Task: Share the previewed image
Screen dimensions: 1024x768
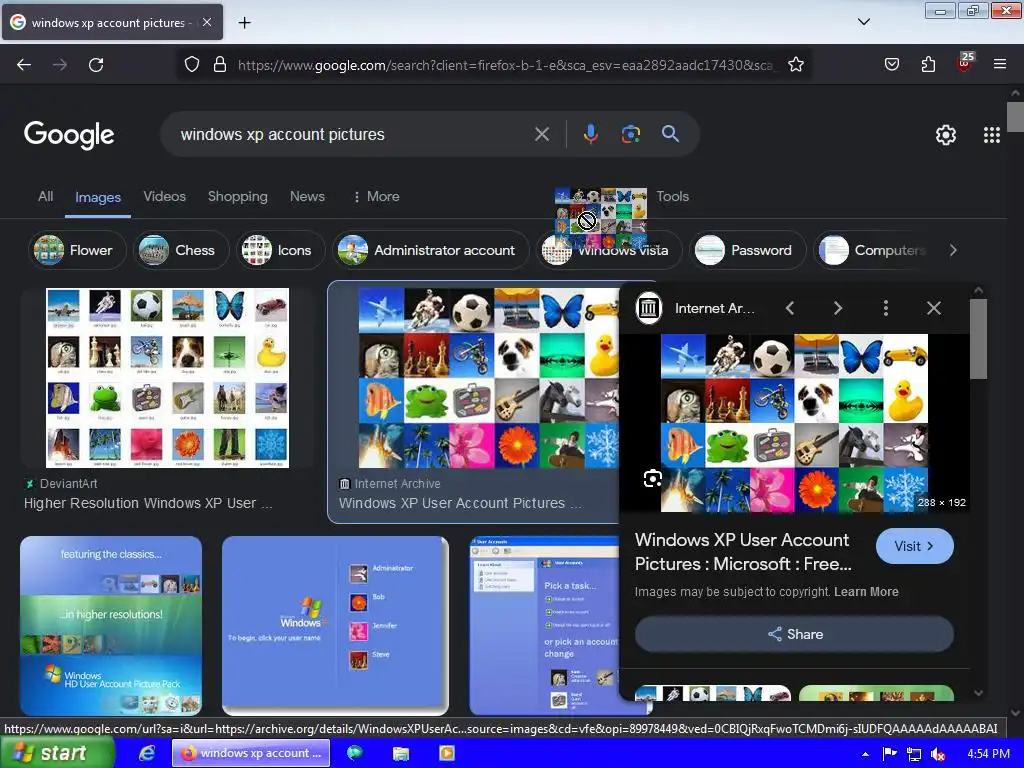Action: (x=794, y=634)
